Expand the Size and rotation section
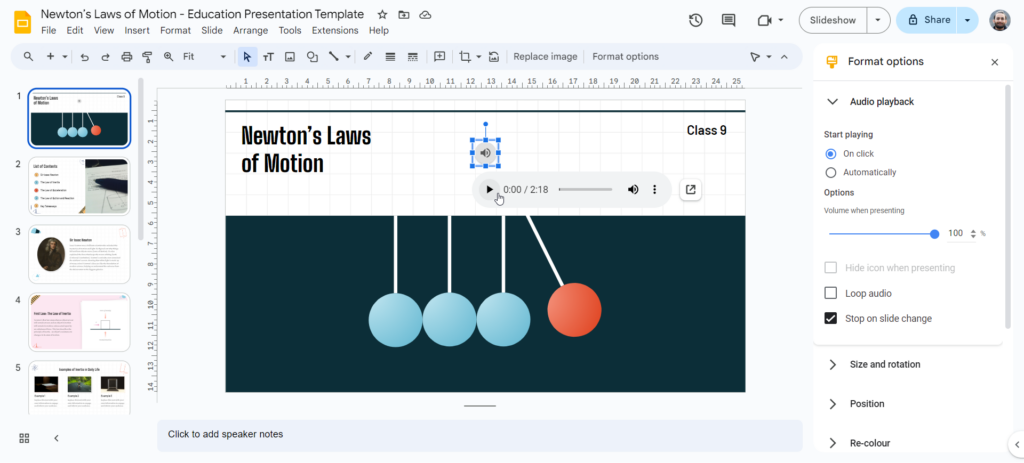The image size is (1024, 463). pos(884,365)
